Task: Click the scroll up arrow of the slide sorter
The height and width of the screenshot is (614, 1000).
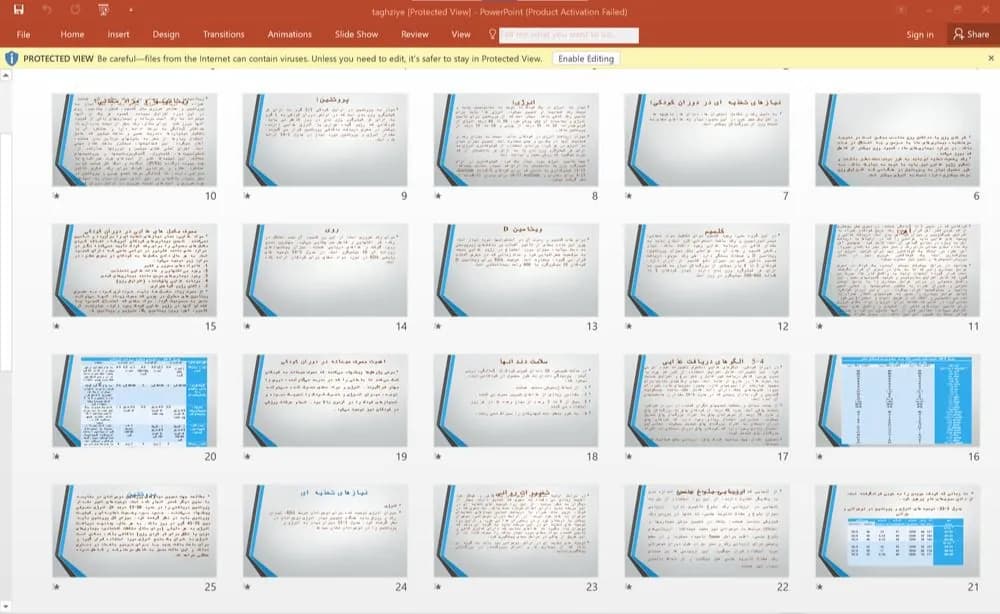Action: click(x=6, y=76)
